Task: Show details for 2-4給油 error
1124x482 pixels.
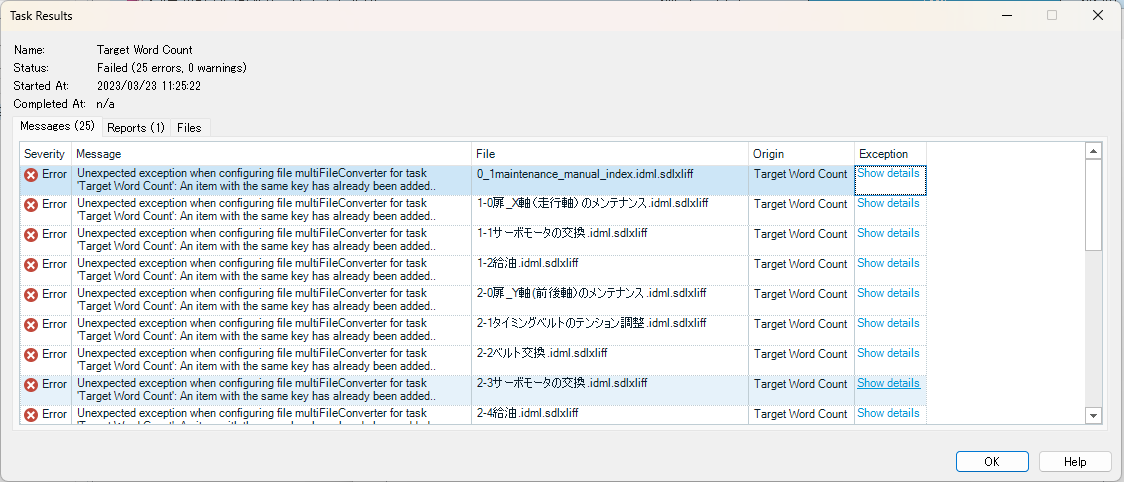Action: [888, 413]
